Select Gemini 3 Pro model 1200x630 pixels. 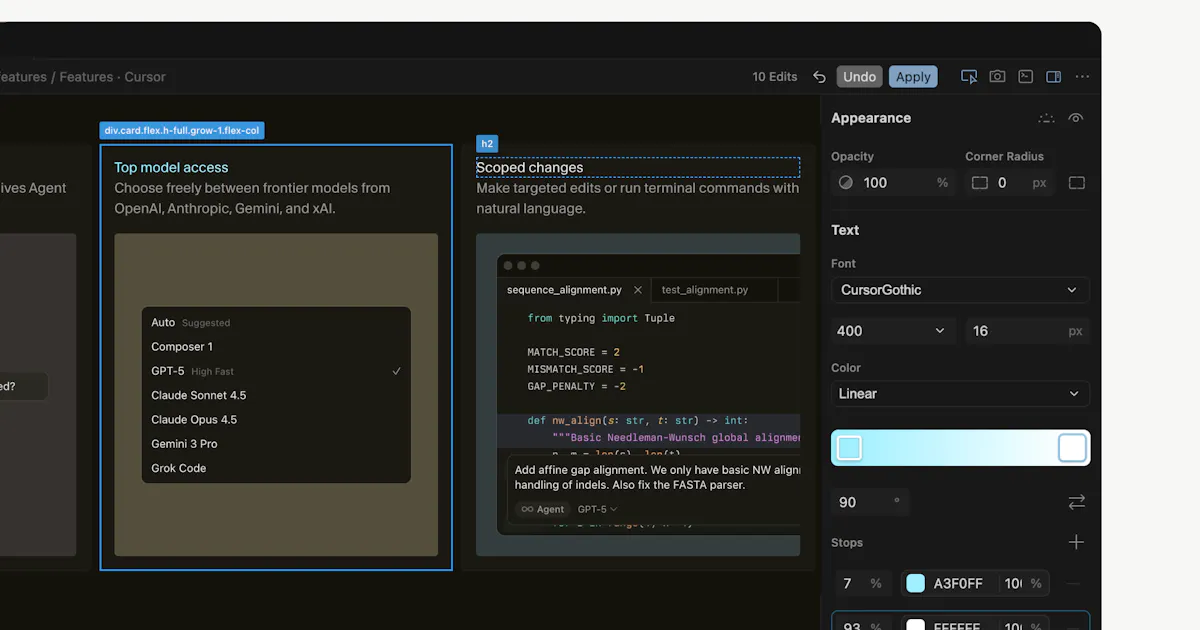[276, 444]
